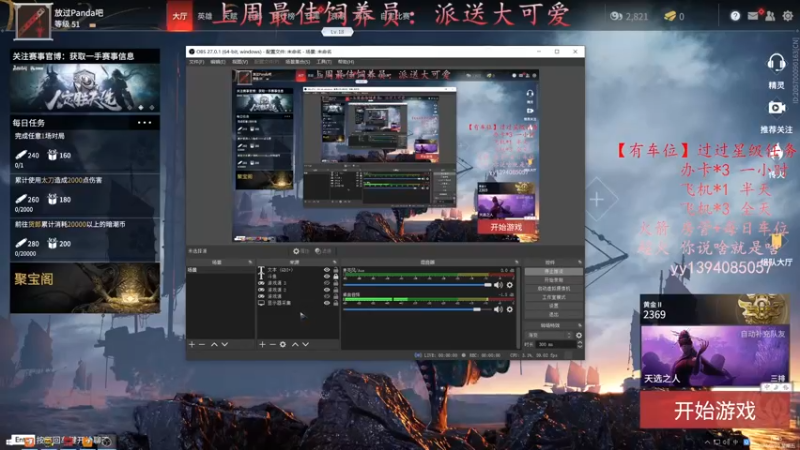Click the player avatar in game header
The width and height of the screenshot is (800, 450).
pyautogui.click(x=33, y=20)
